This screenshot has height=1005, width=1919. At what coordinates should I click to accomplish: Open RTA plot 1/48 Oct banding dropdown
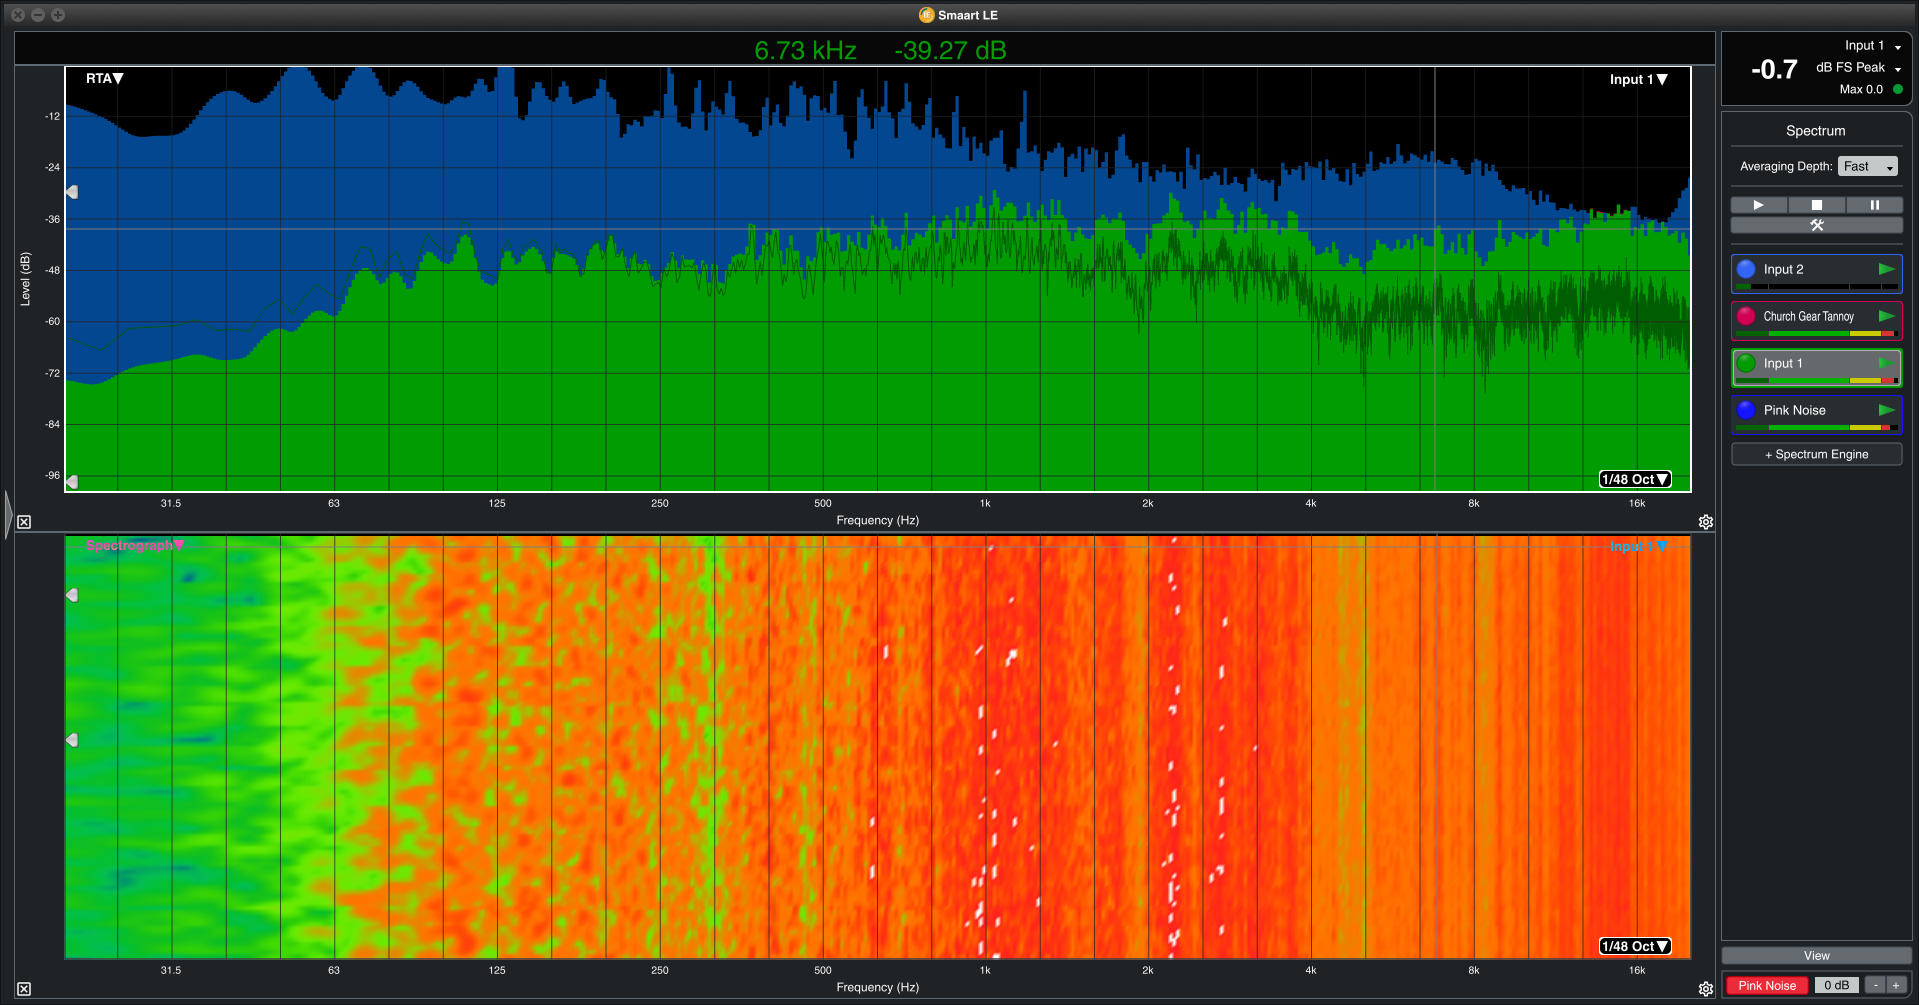pyautogui.click(x=1635, y=479)
